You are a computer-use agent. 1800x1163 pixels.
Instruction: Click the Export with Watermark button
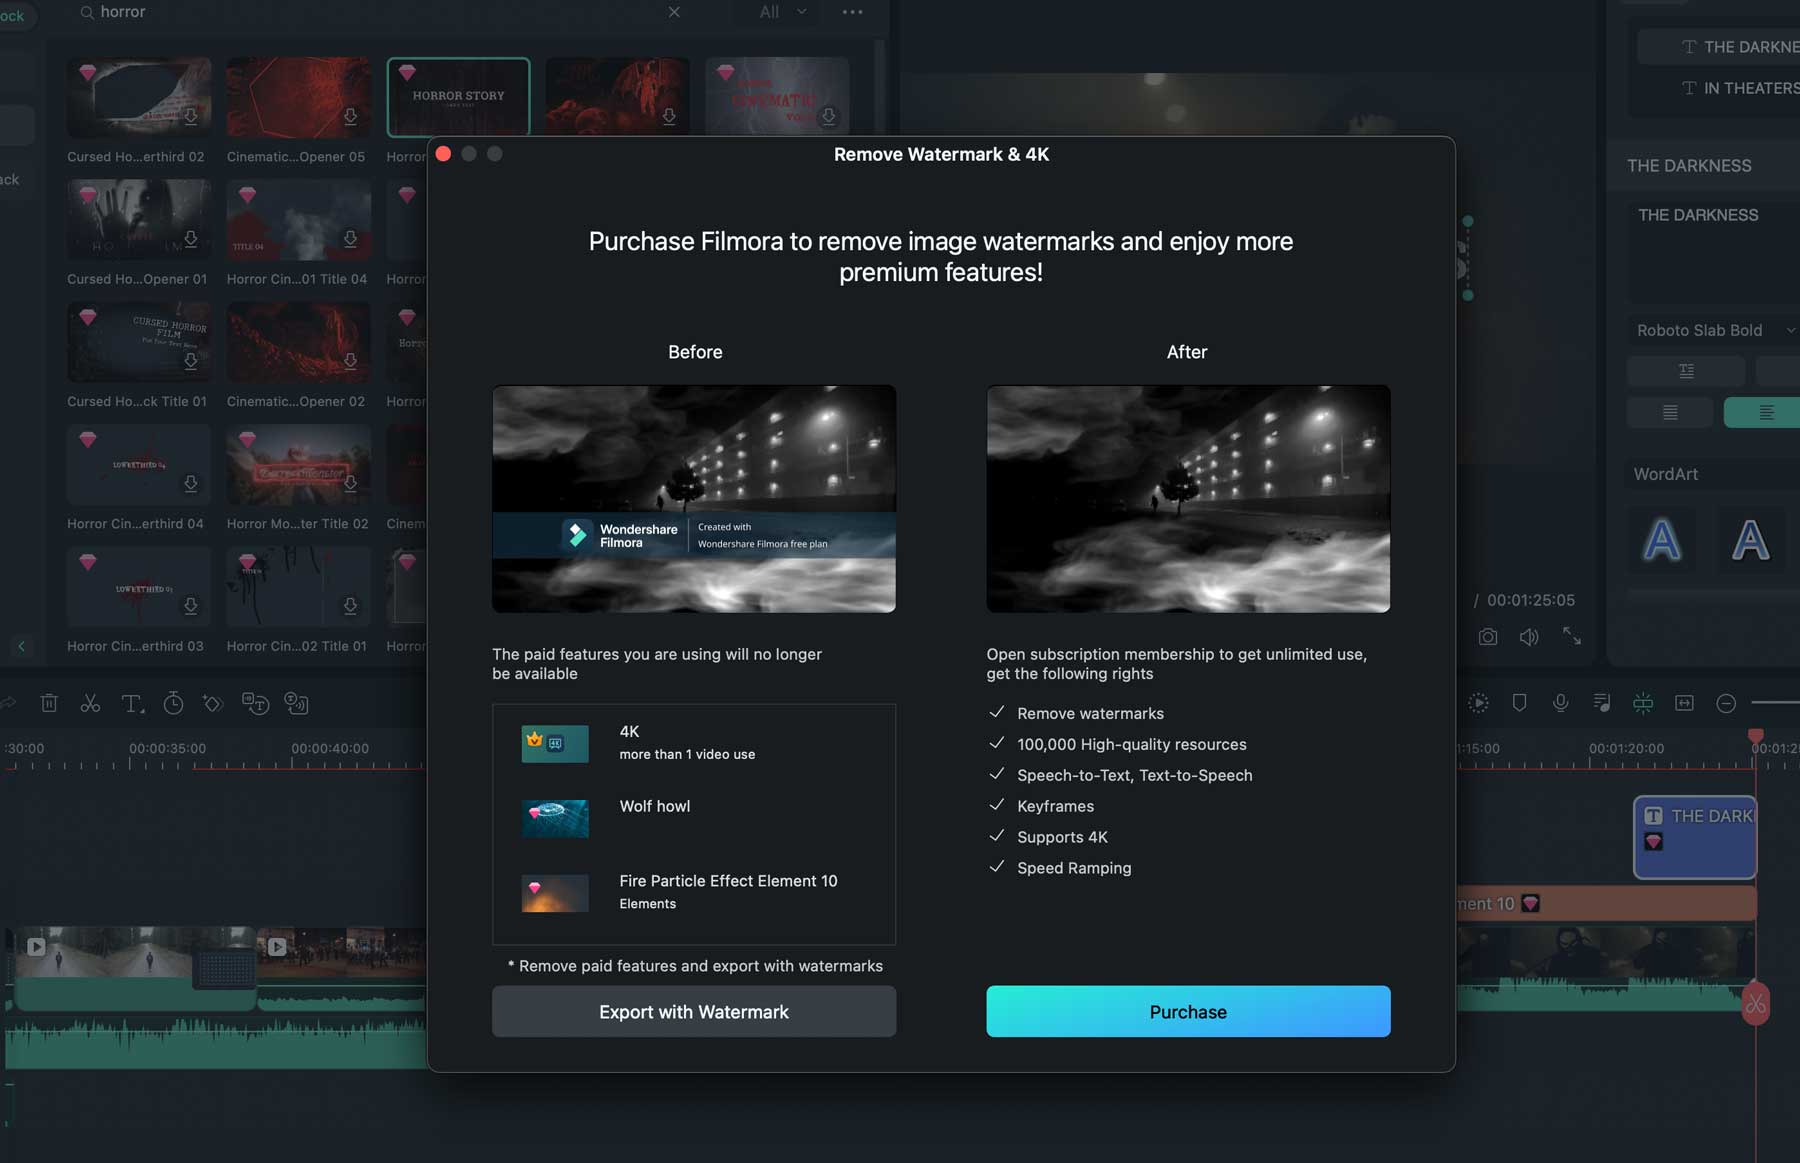[x=694, y=1011]
